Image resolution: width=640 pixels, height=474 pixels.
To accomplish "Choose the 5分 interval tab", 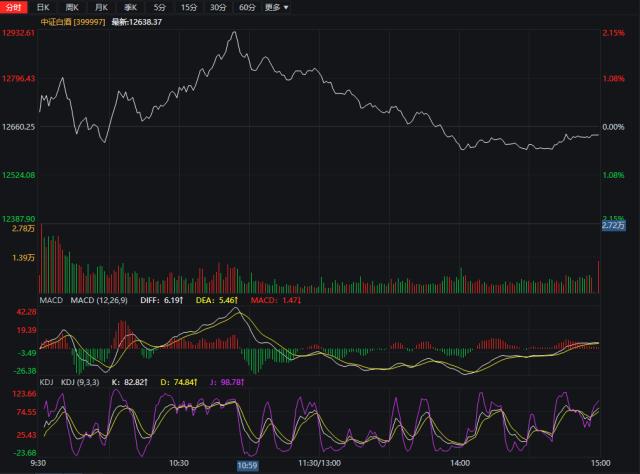I will (x=160, y=7).
